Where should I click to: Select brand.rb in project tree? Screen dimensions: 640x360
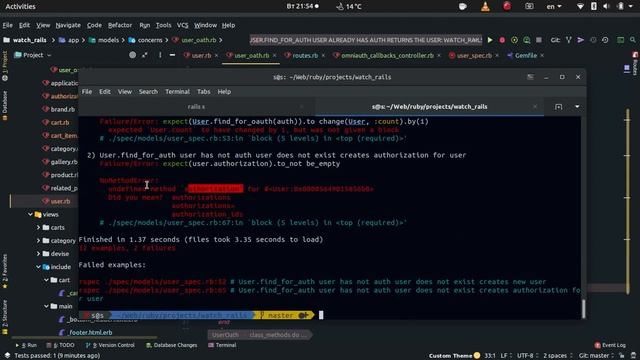coord(62,109)
